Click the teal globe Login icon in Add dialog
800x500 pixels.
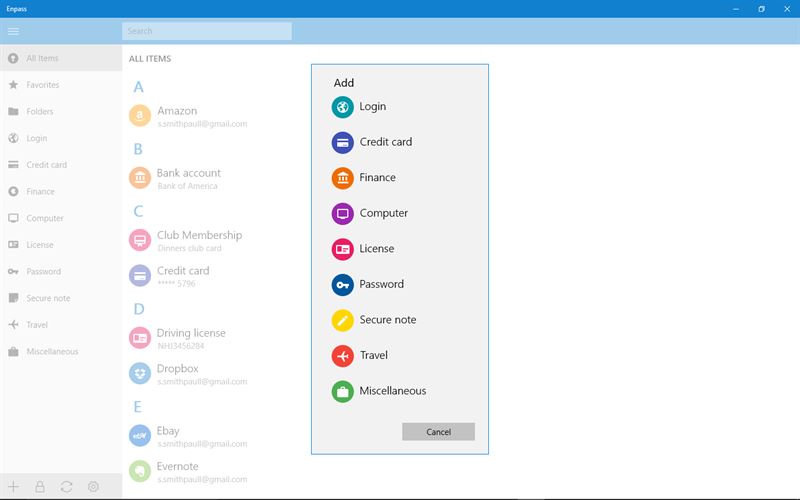pos(342,107)
